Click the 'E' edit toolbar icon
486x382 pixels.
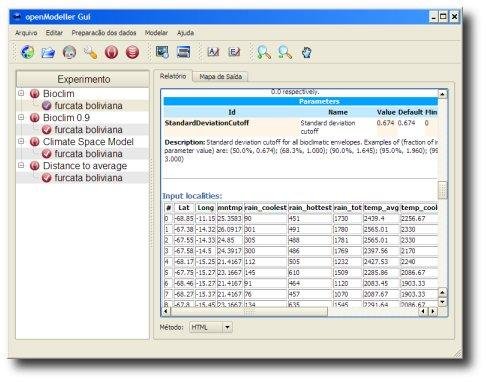(234, 52)
